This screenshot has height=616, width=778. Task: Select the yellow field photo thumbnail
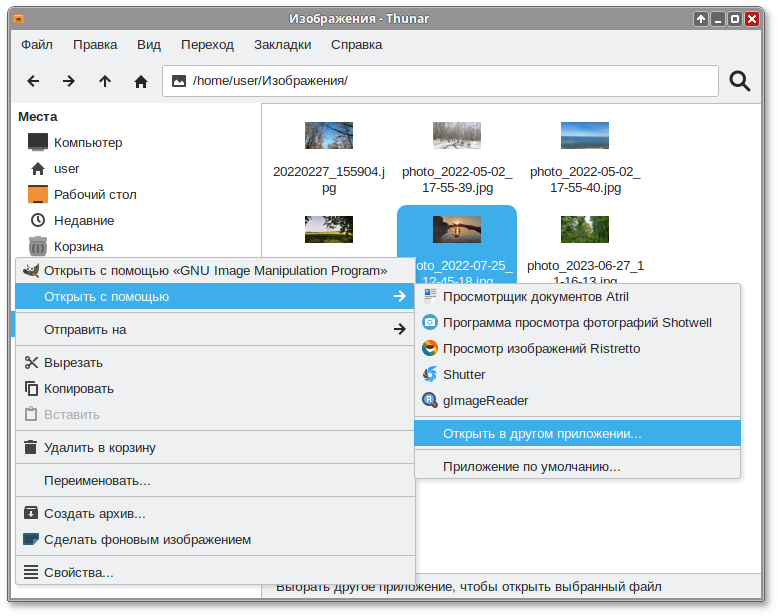click(328, 229)
